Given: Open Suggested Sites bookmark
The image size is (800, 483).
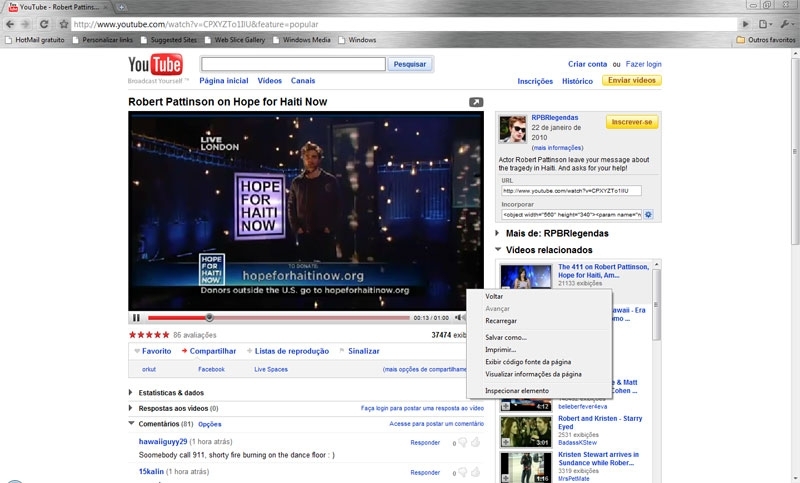Looking at the screenshot, I should [x=168, y=40].
